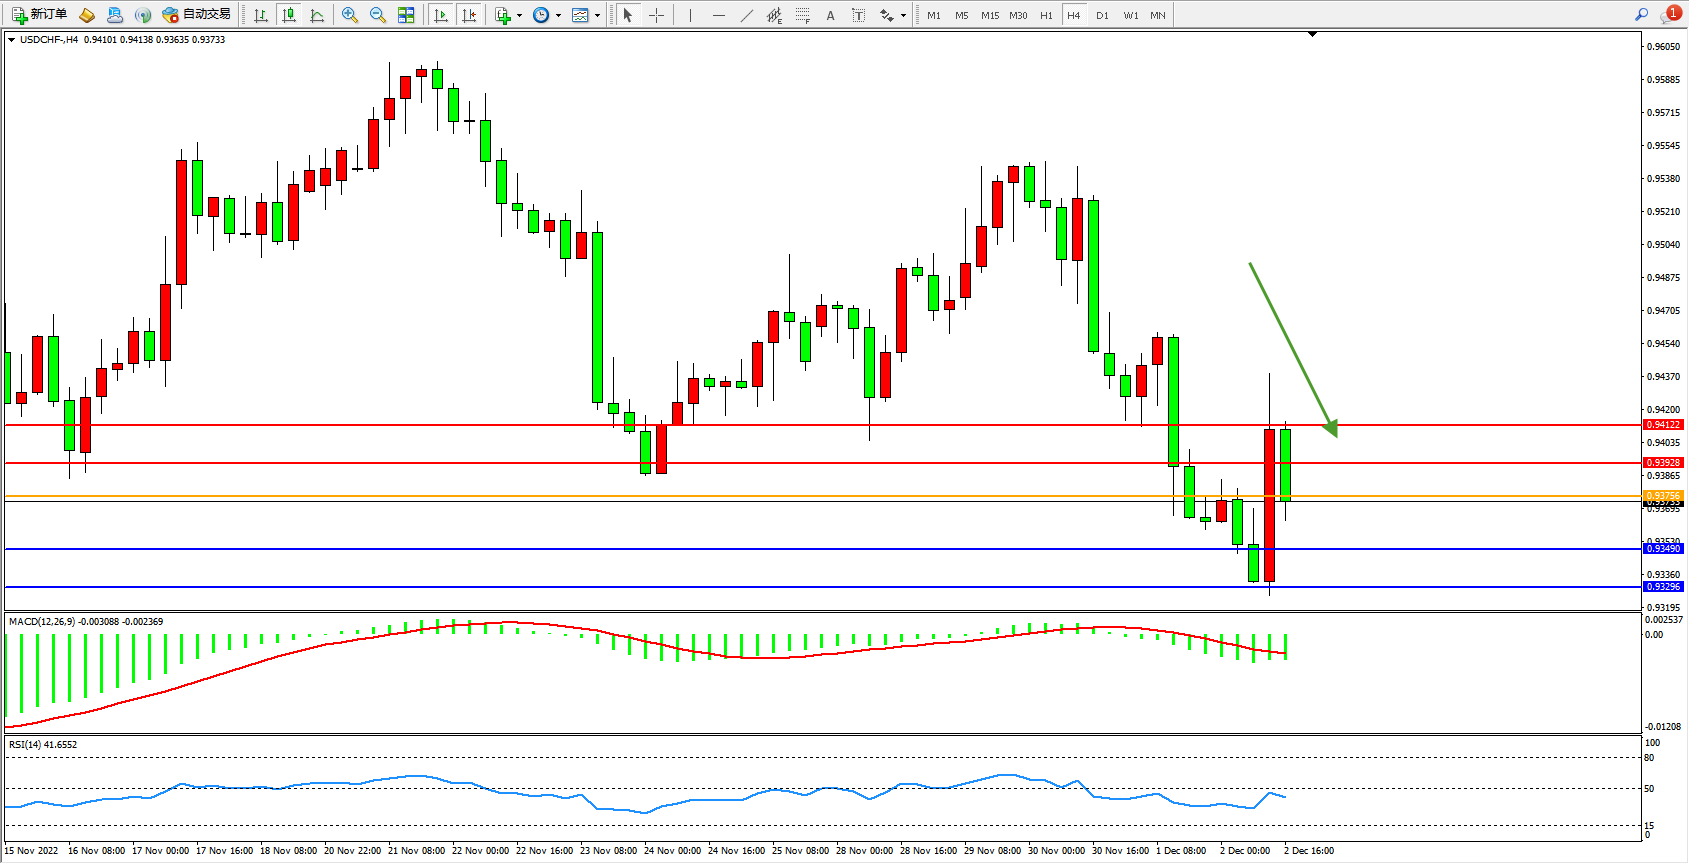
Task: Click the search magnifier in top right
Action: 1641,15
